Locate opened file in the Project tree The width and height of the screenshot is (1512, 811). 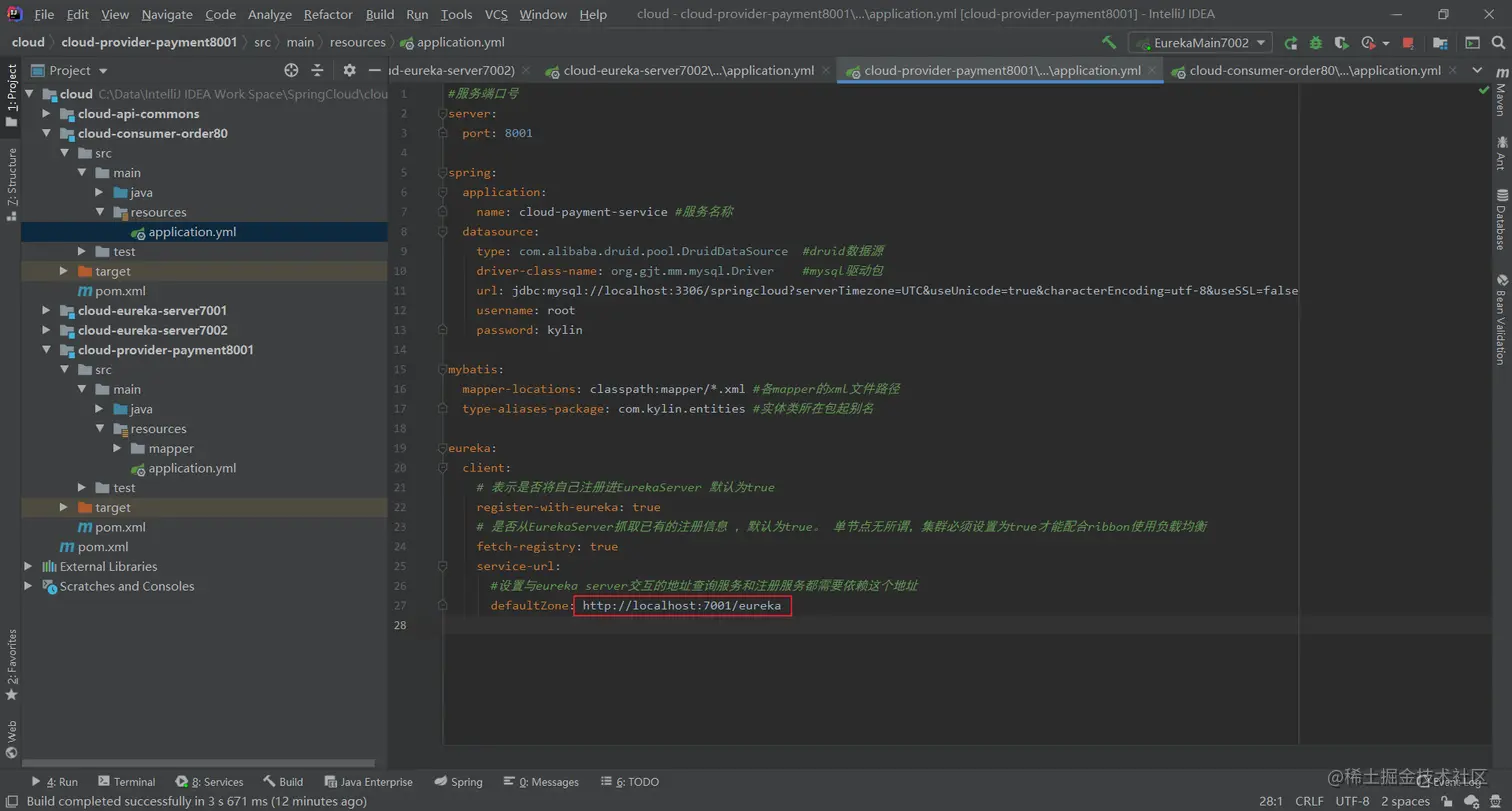pos(291,70)
